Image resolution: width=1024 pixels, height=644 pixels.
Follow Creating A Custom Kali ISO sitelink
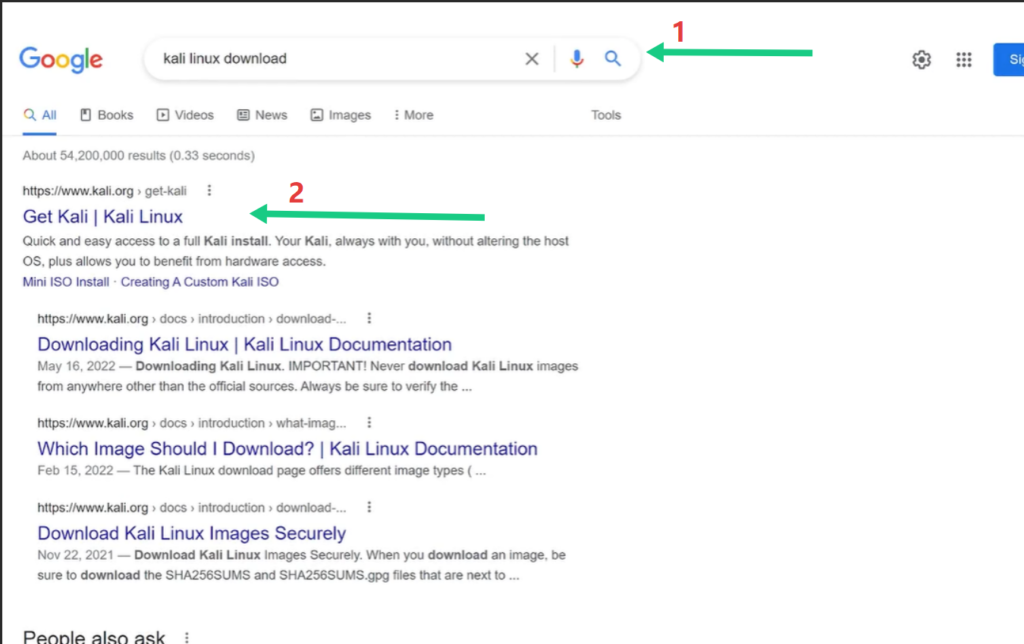coord(200,282)
